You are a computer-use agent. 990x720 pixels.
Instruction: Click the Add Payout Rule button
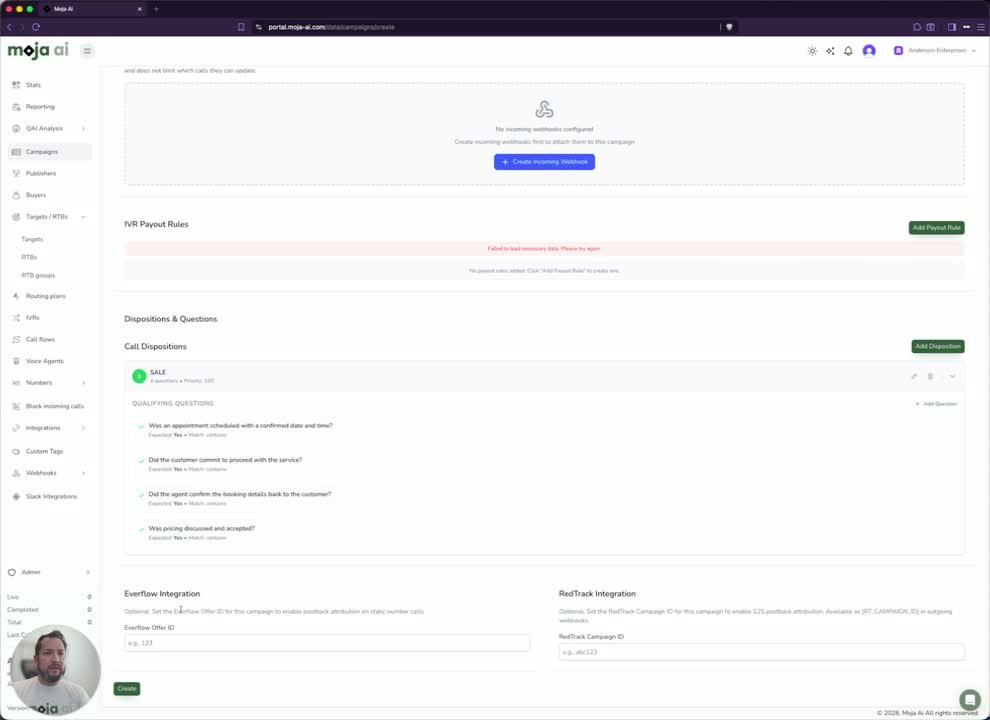coord(936,227)
